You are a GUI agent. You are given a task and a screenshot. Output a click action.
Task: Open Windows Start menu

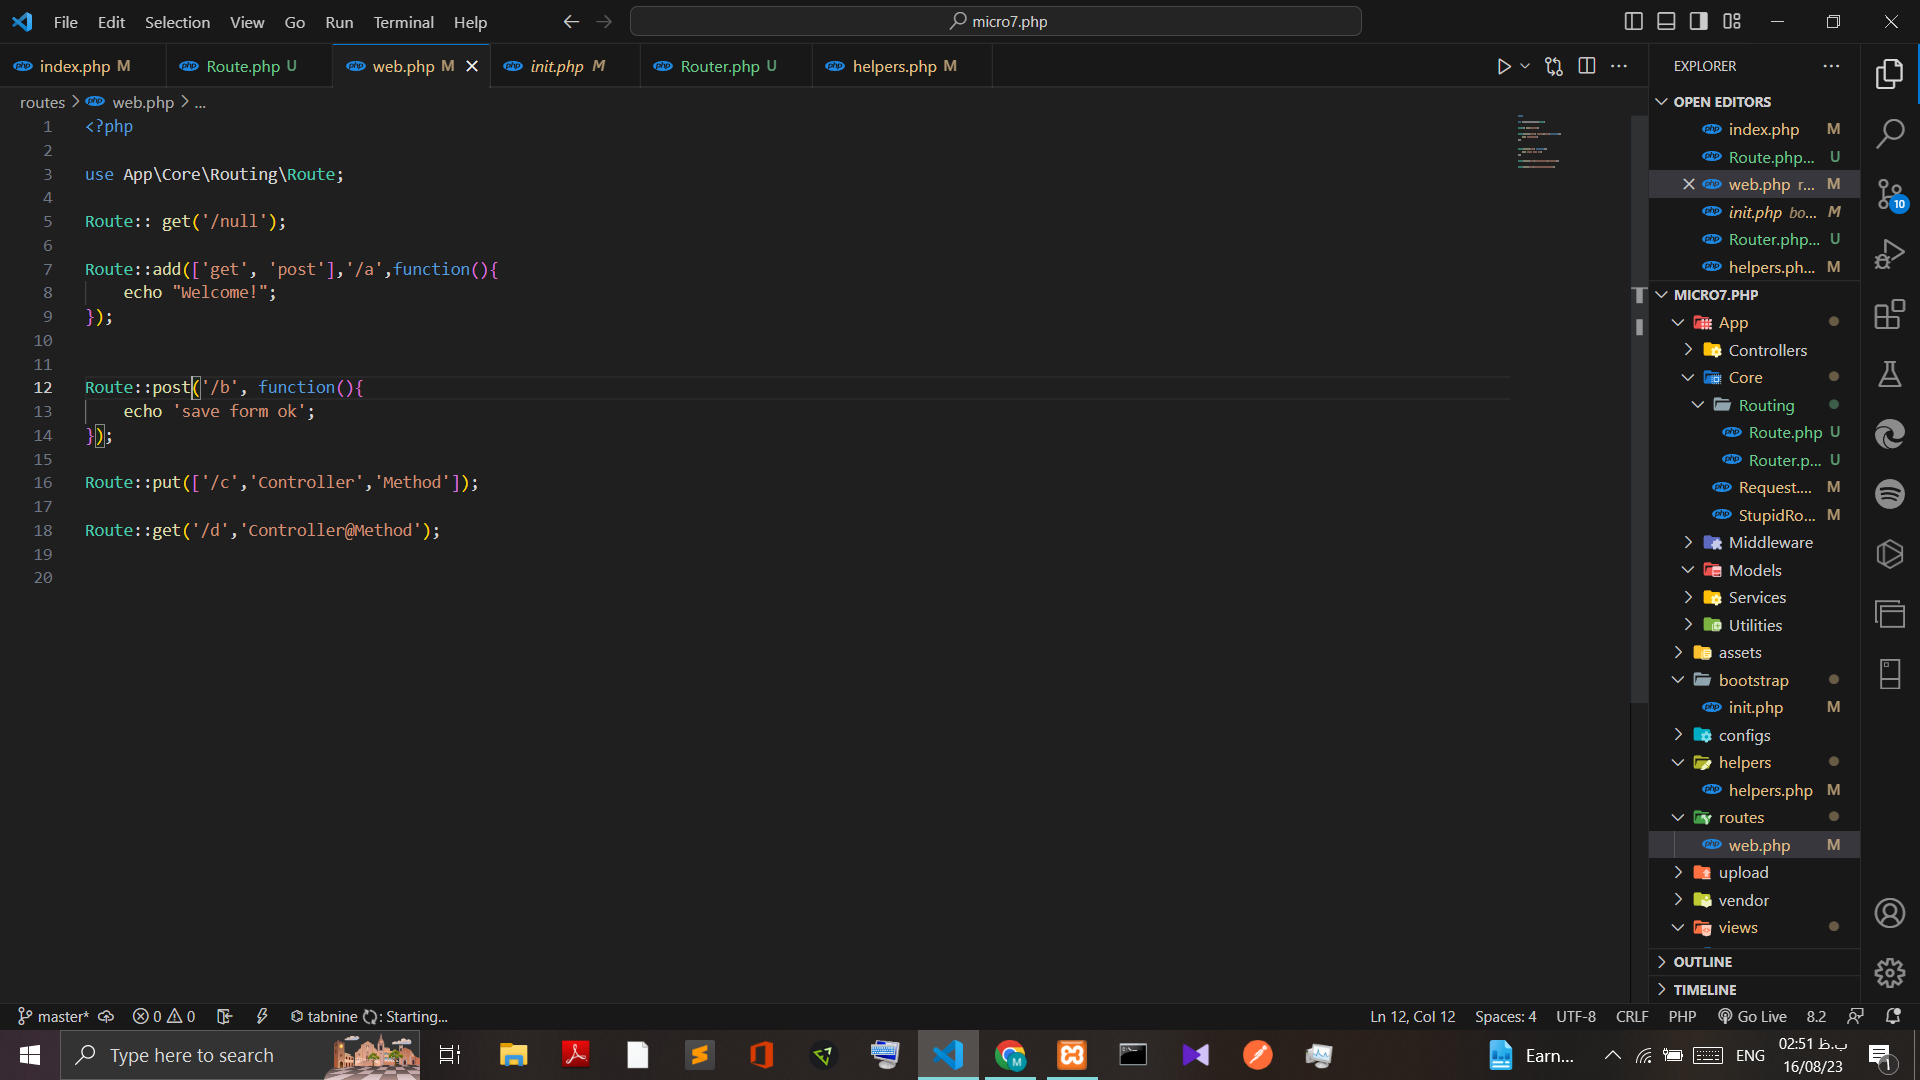coord(29,1055)
